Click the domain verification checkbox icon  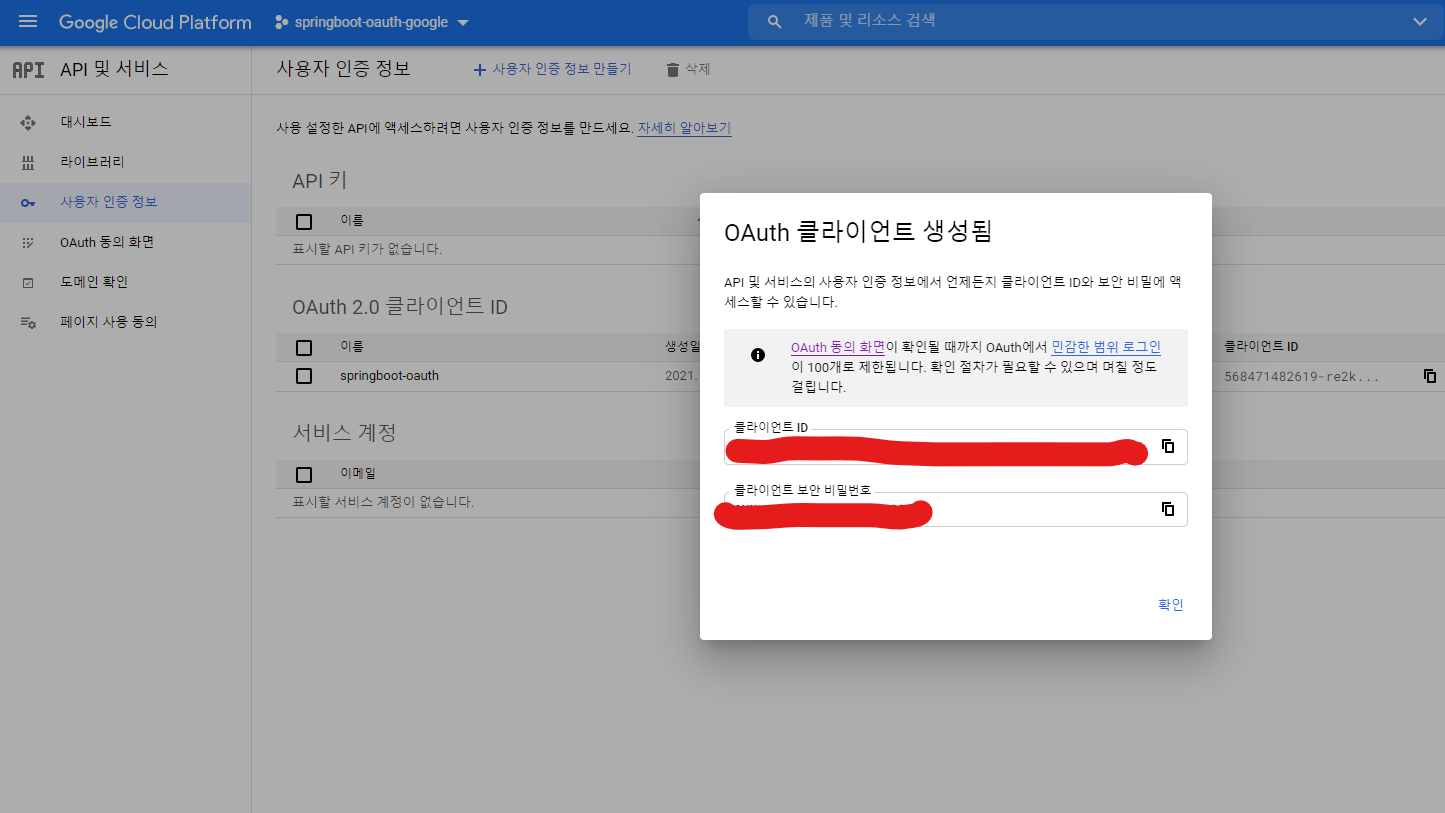coord(28,283)
